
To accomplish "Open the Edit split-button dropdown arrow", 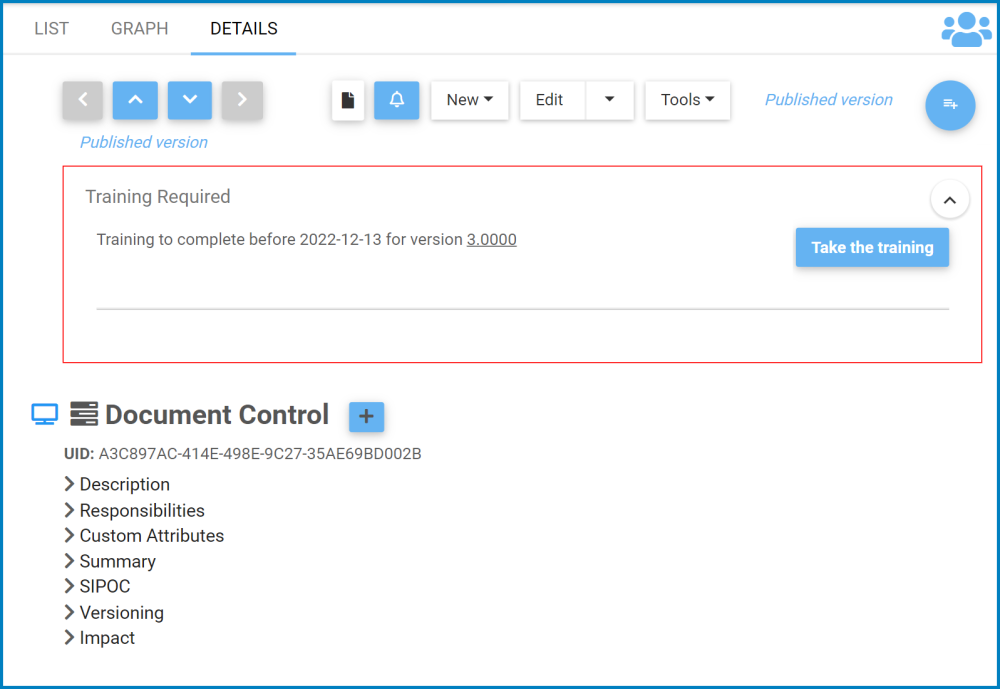I will (611, 100).
